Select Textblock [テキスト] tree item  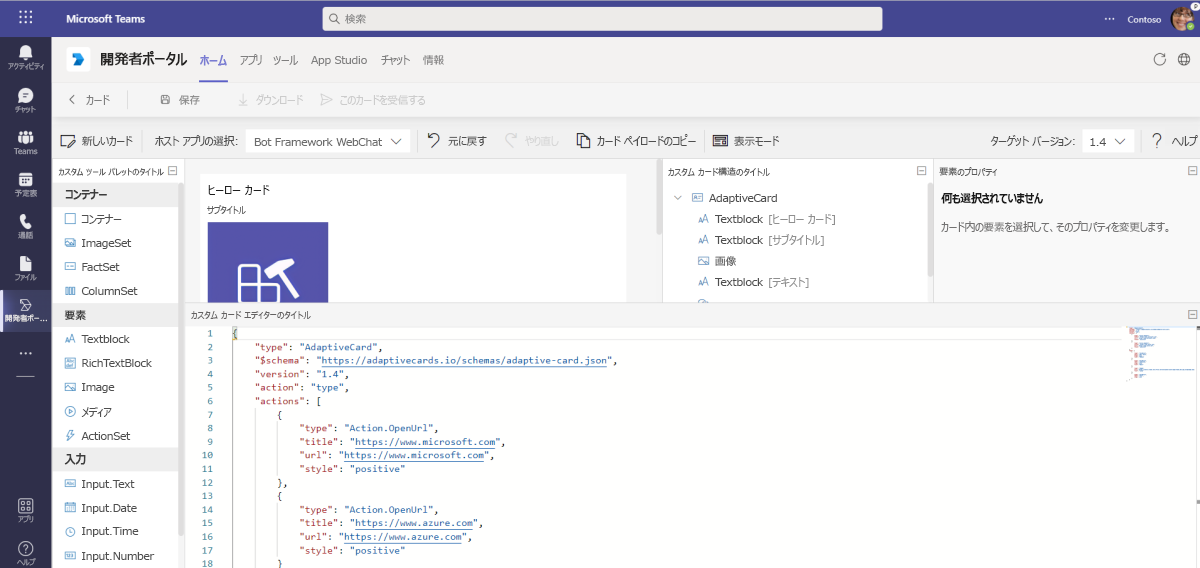753,282
